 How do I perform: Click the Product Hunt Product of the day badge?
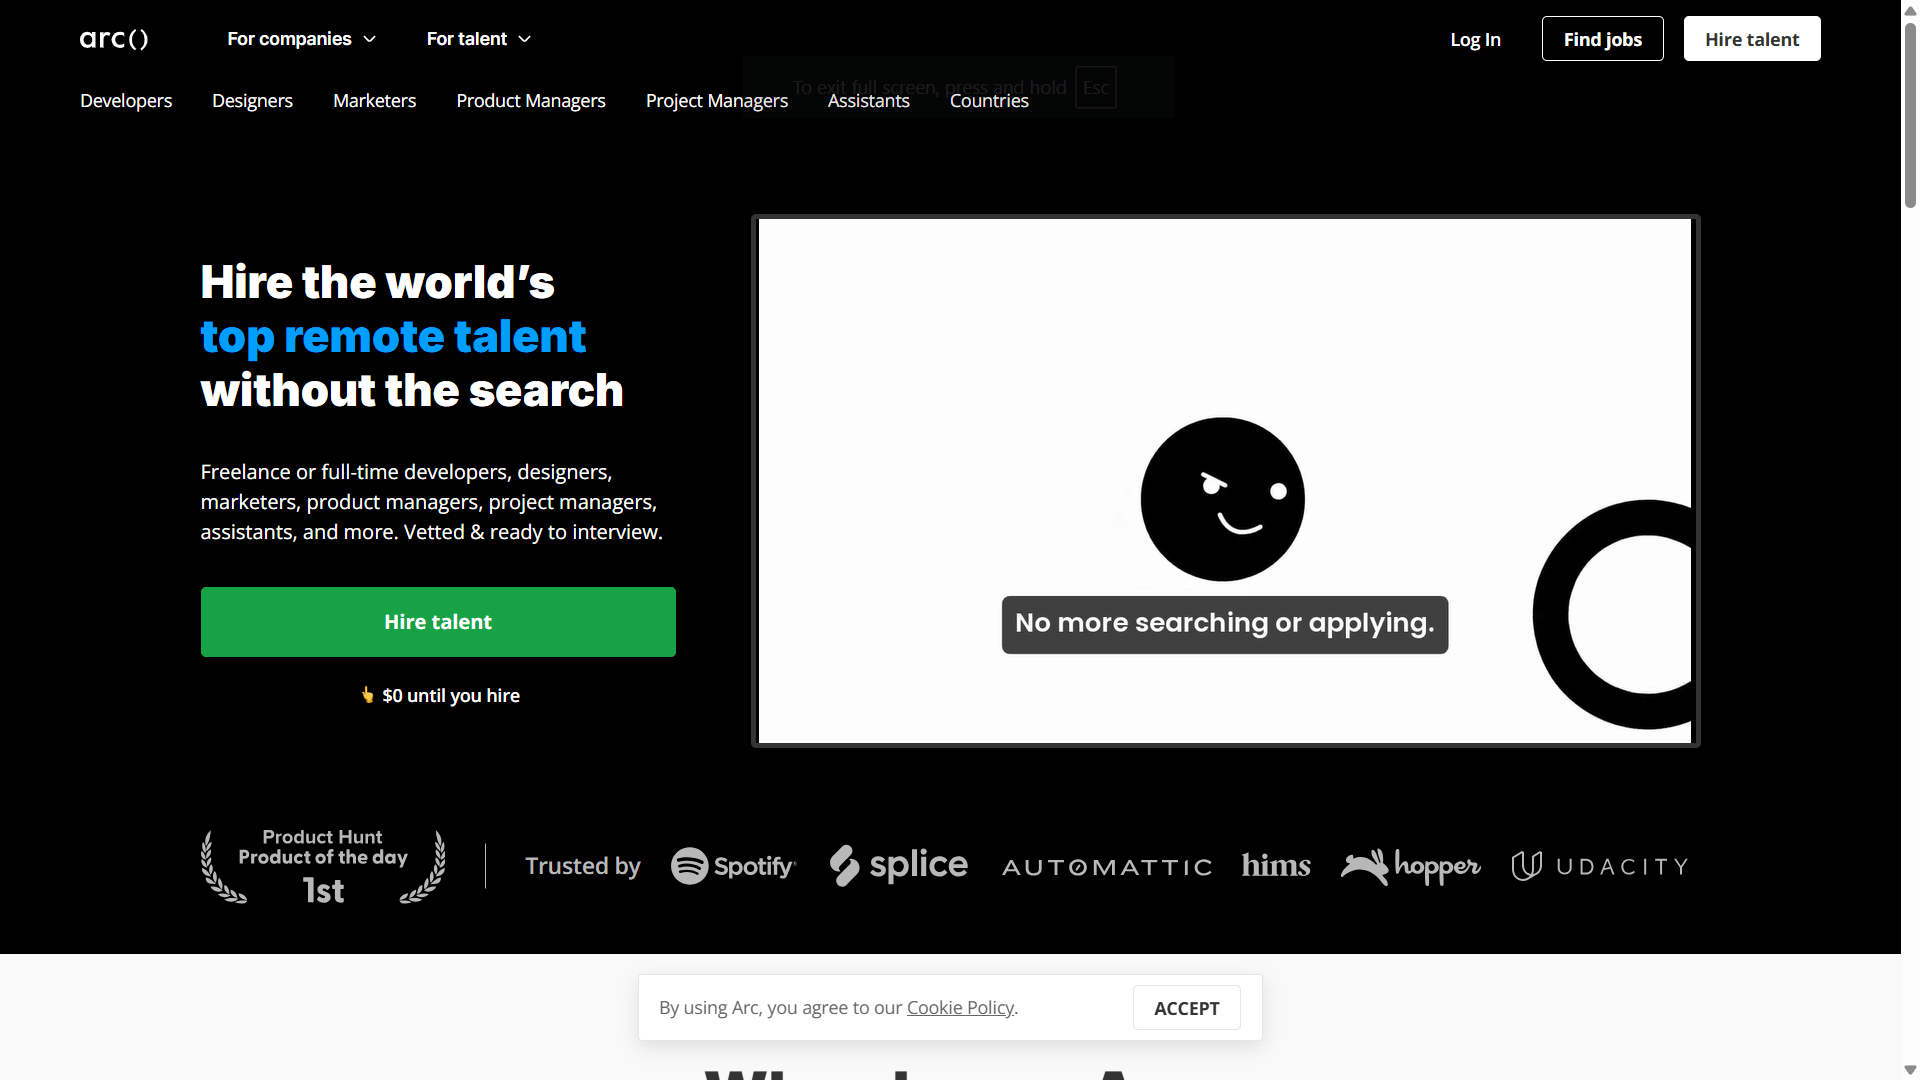pyautogui.click(x=322, y=866)
